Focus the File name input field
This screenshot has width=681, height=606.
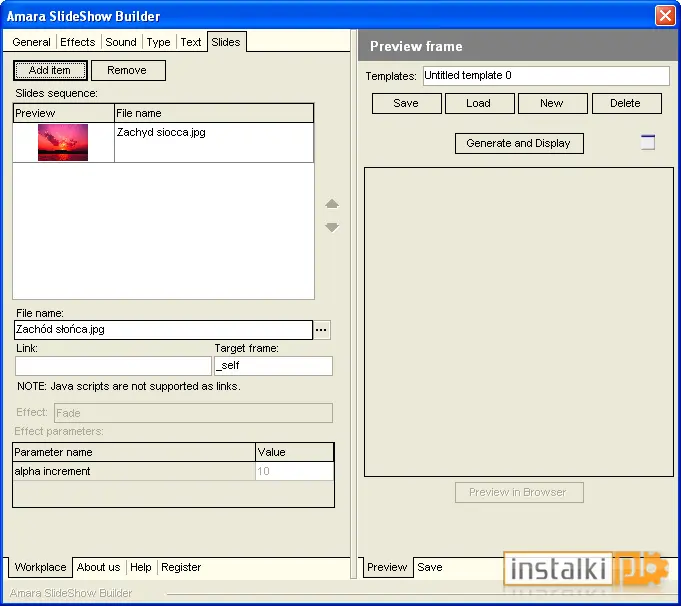click(x=163, y=330)
